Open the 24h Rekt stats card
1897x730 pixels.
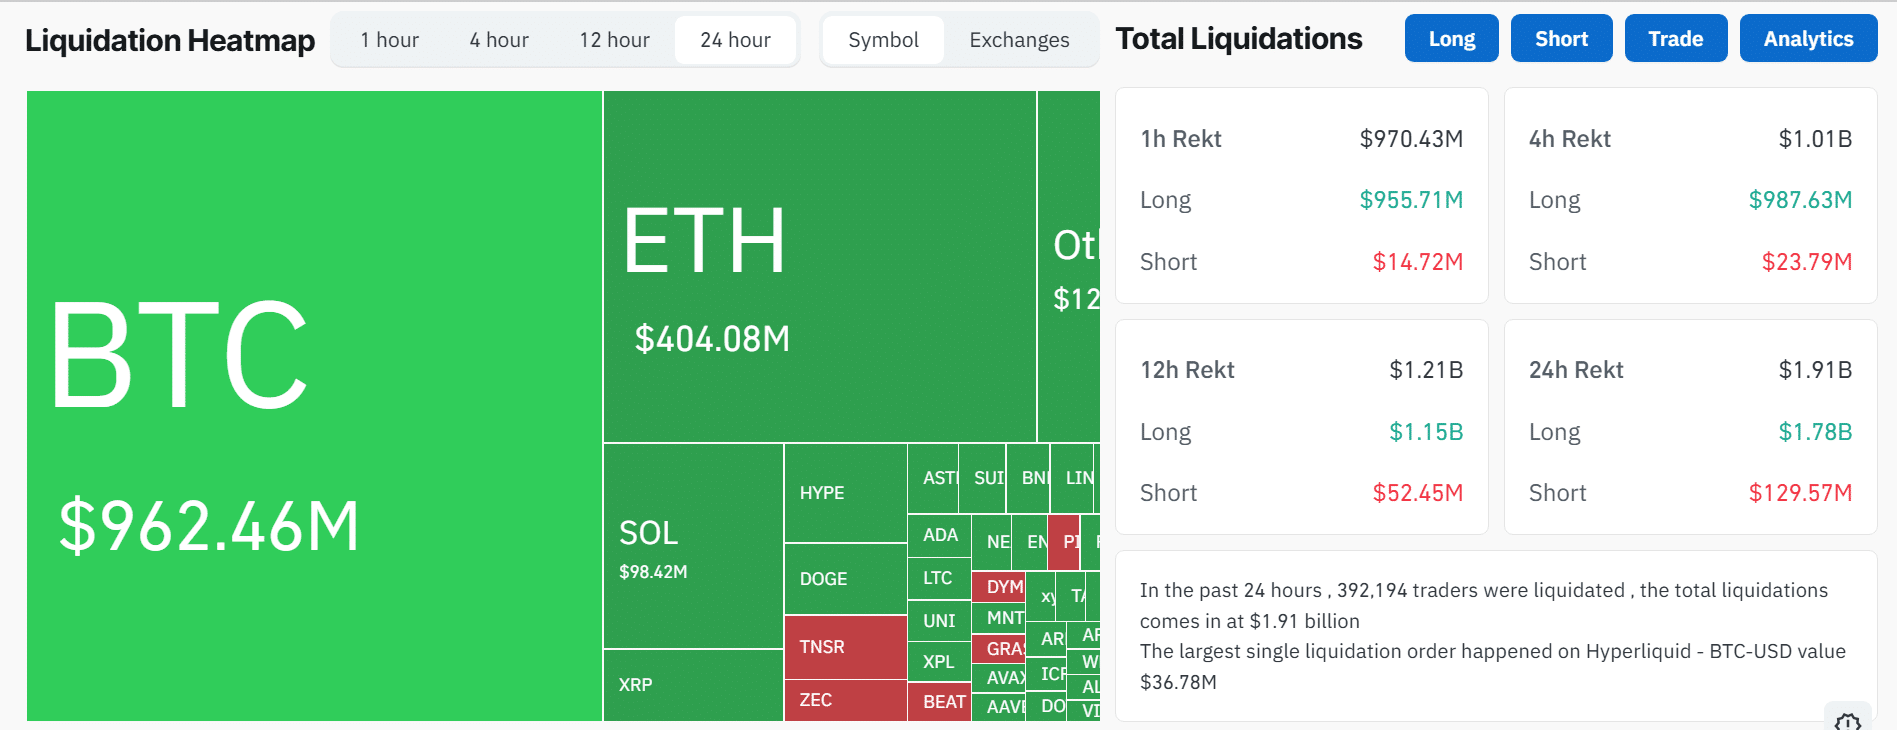(1690, 427)
